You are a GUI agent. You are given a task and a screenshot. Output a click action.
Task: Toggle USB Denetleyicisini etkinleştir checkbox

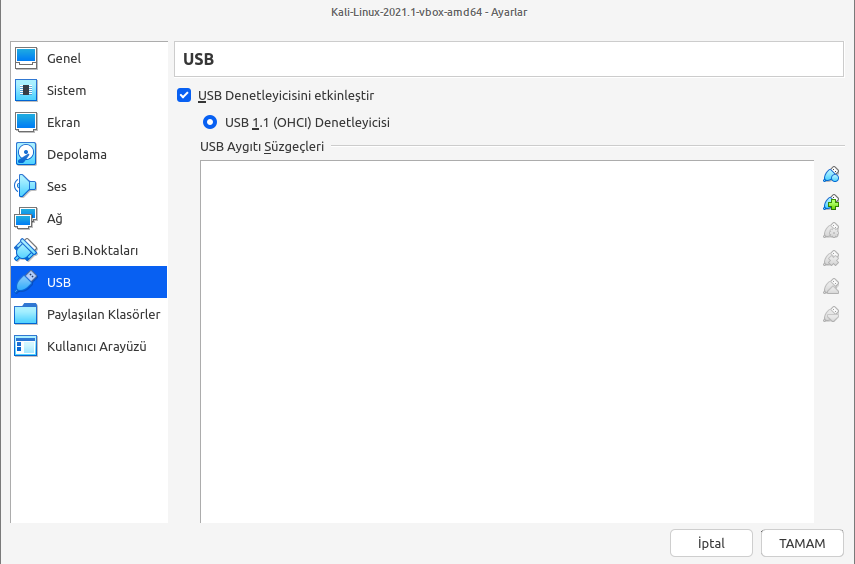183,96
